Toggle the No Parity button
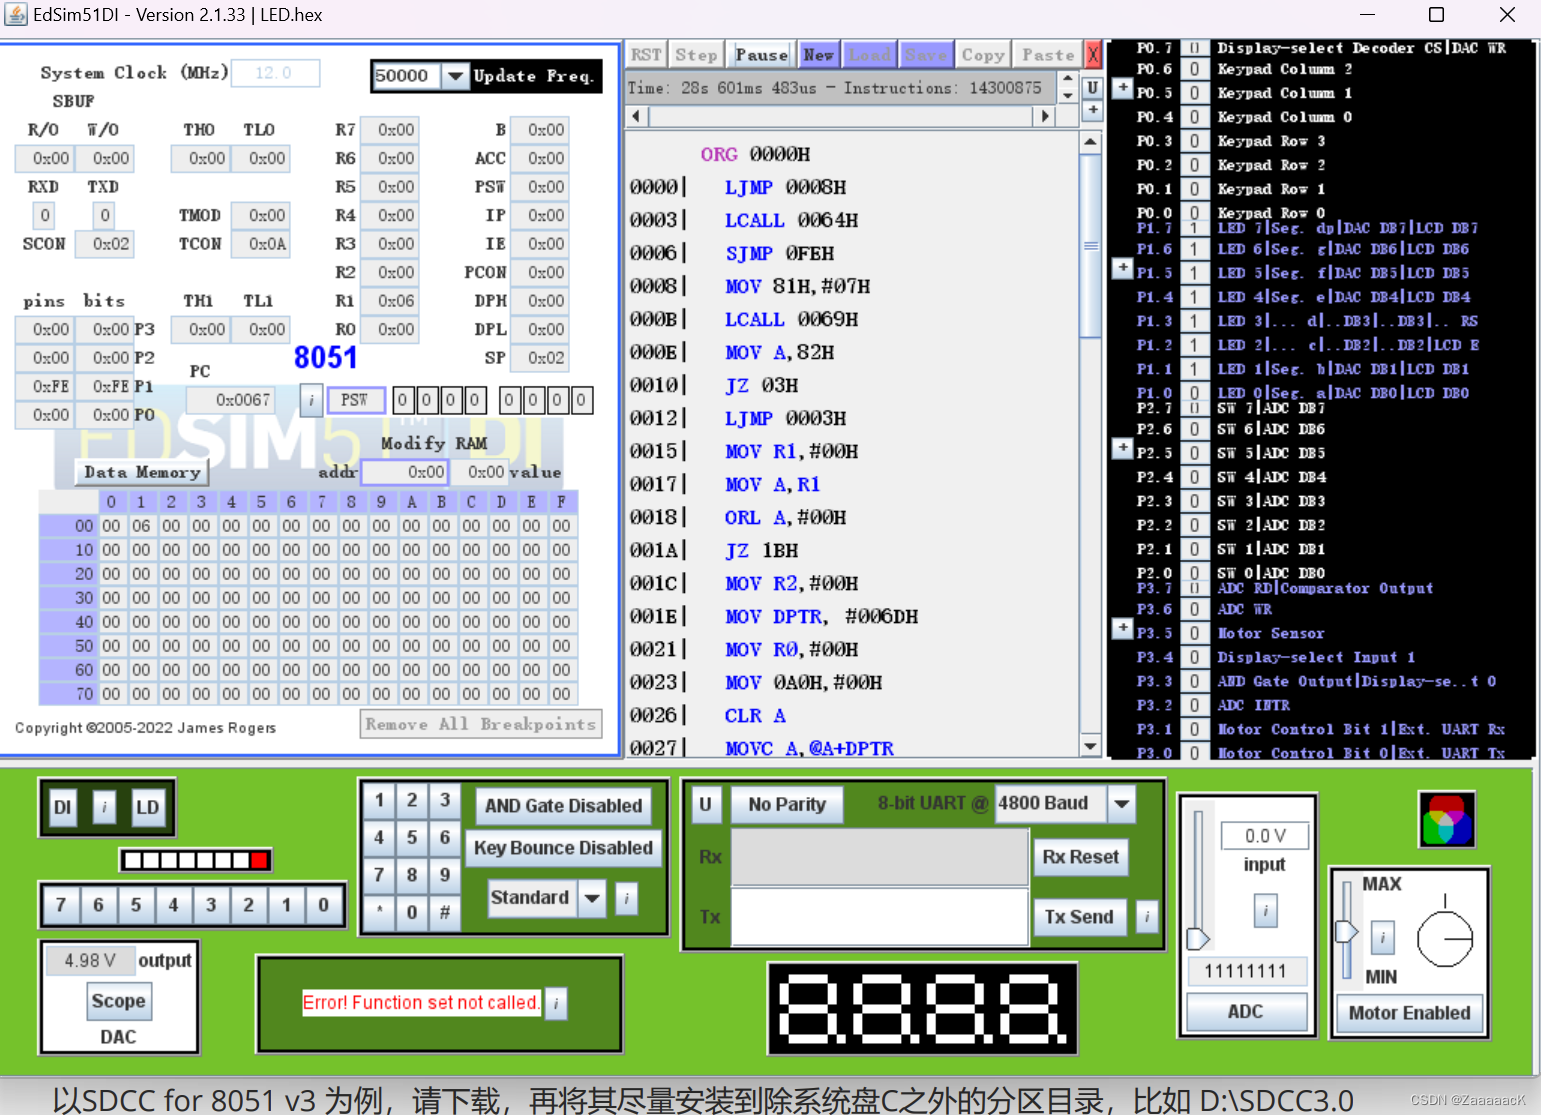Screen dimensions: 1541x1115 click(787, 804)
